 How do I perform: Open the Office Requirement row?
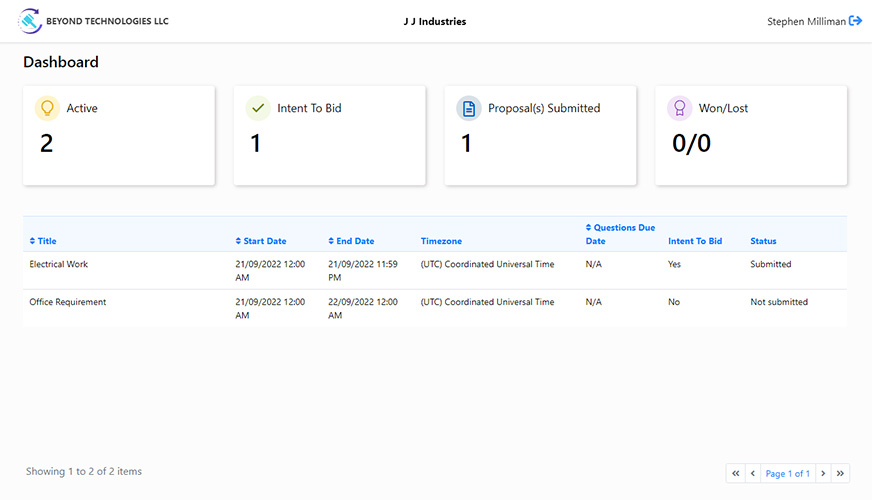[67, 302]
